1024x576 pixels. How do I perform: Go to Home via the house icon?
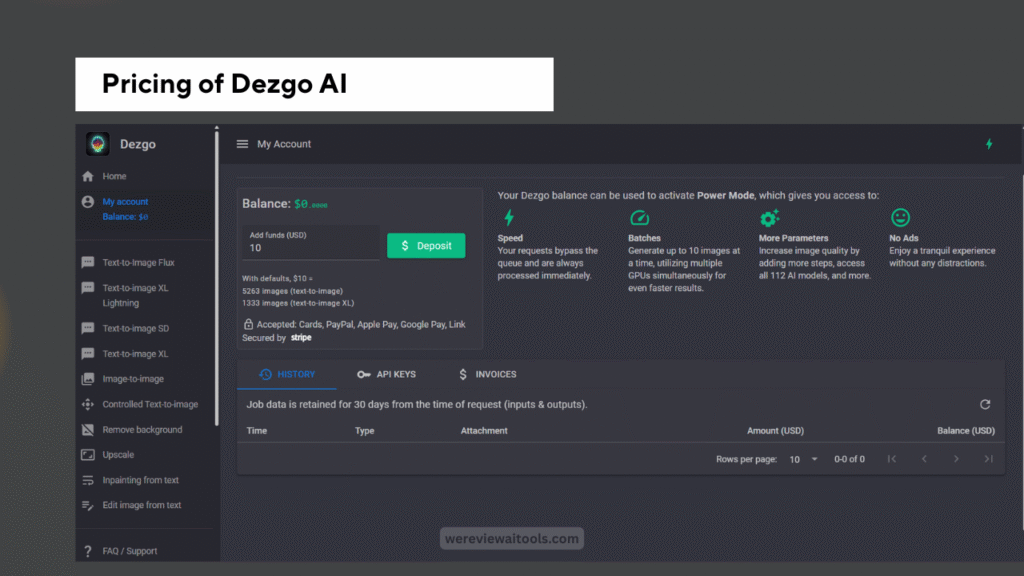pos(88,176)
